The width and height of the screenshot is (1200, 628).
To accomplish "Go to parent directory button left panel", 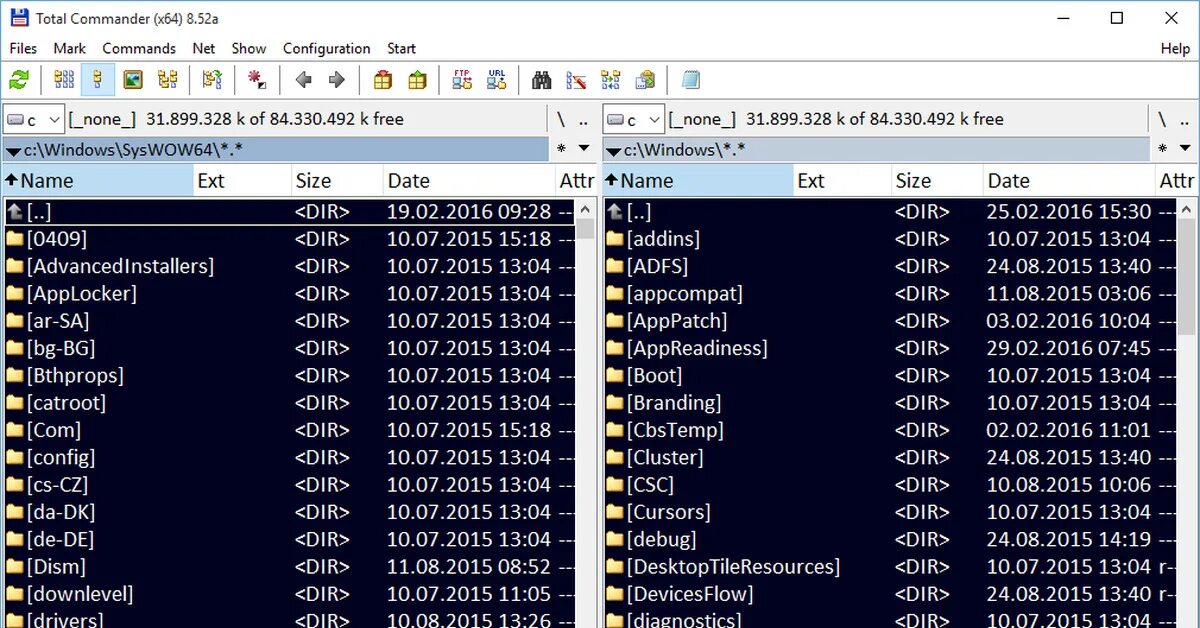I will point(584,119).
